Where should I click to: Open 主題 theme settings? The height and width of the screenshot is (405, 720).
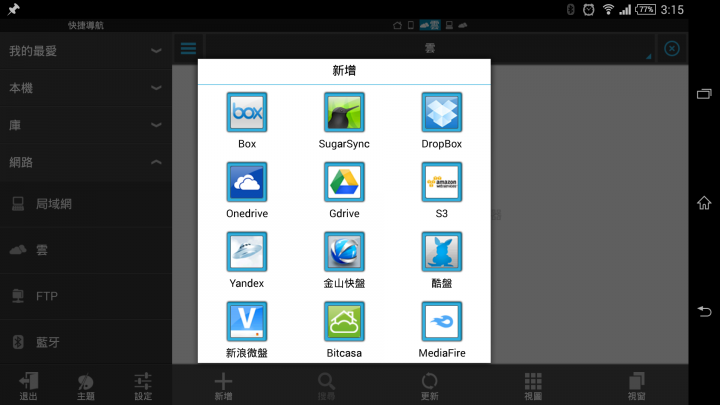tap(86, 386)
